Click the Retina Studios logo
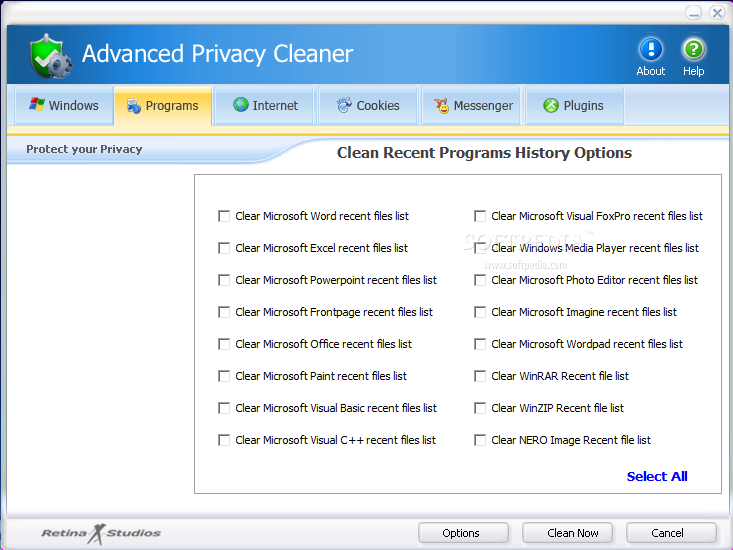The height and width of the screenshot is (550, 733). click(101, 533)
